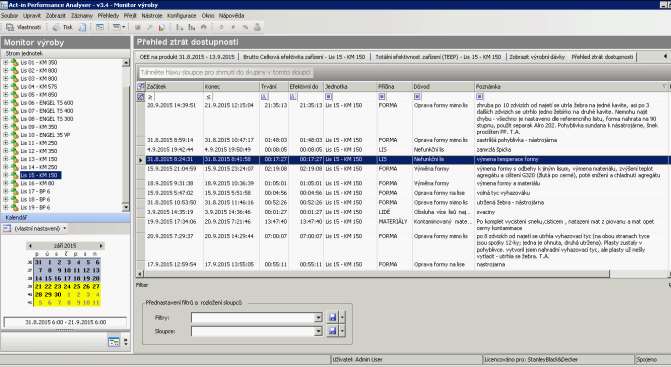Viewport: 671px width, 367px height.
Task: Expand the Lis 01 - KM 350 tree node
Action: (x=6, y=62)
